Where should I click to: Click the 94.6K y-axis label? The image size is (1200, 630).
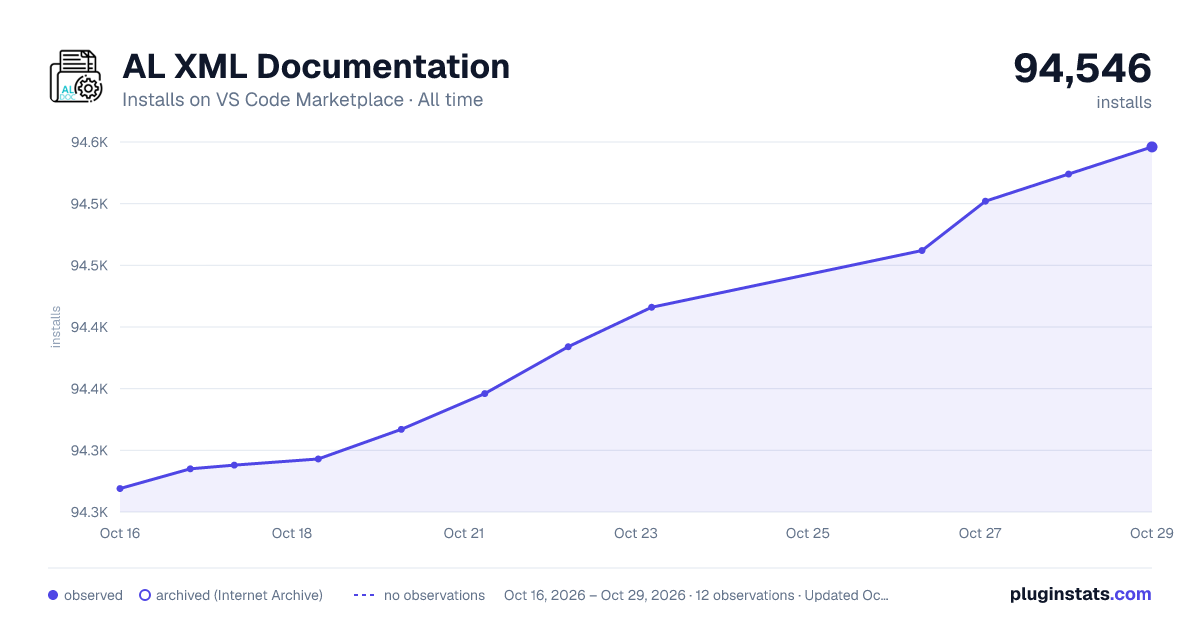pos(89,142)
